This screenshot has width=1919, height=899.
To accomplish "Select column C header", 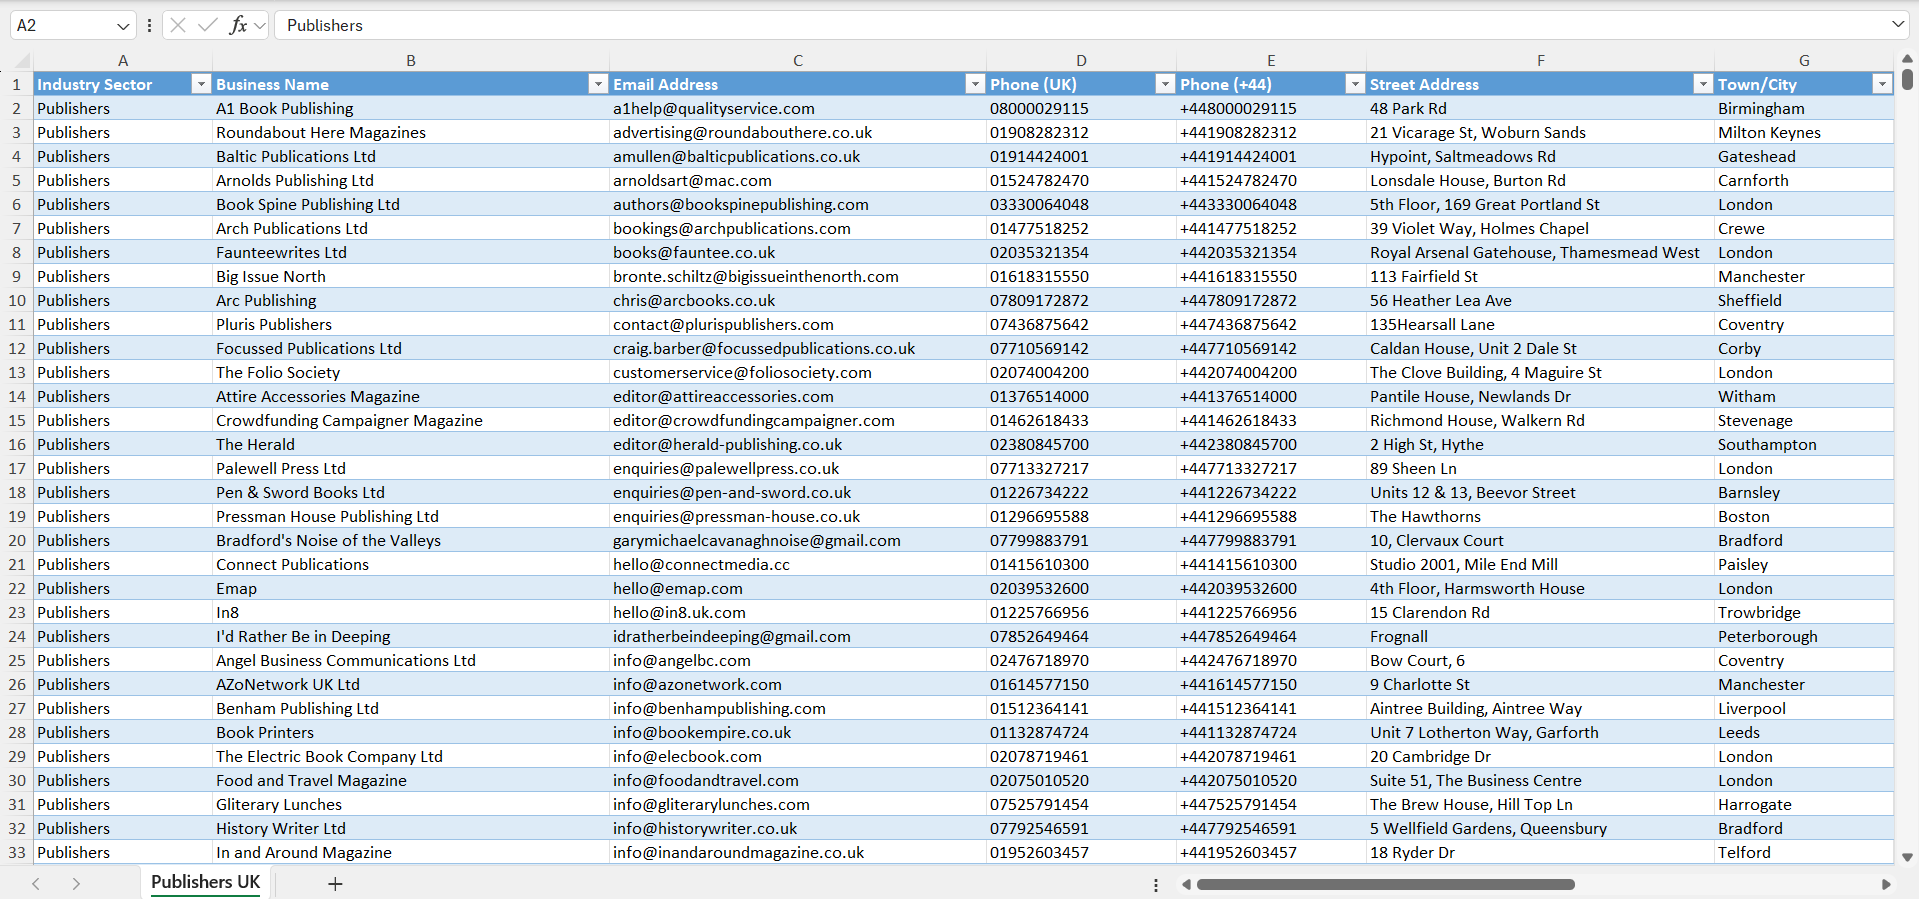I will [x=798, y=60].
